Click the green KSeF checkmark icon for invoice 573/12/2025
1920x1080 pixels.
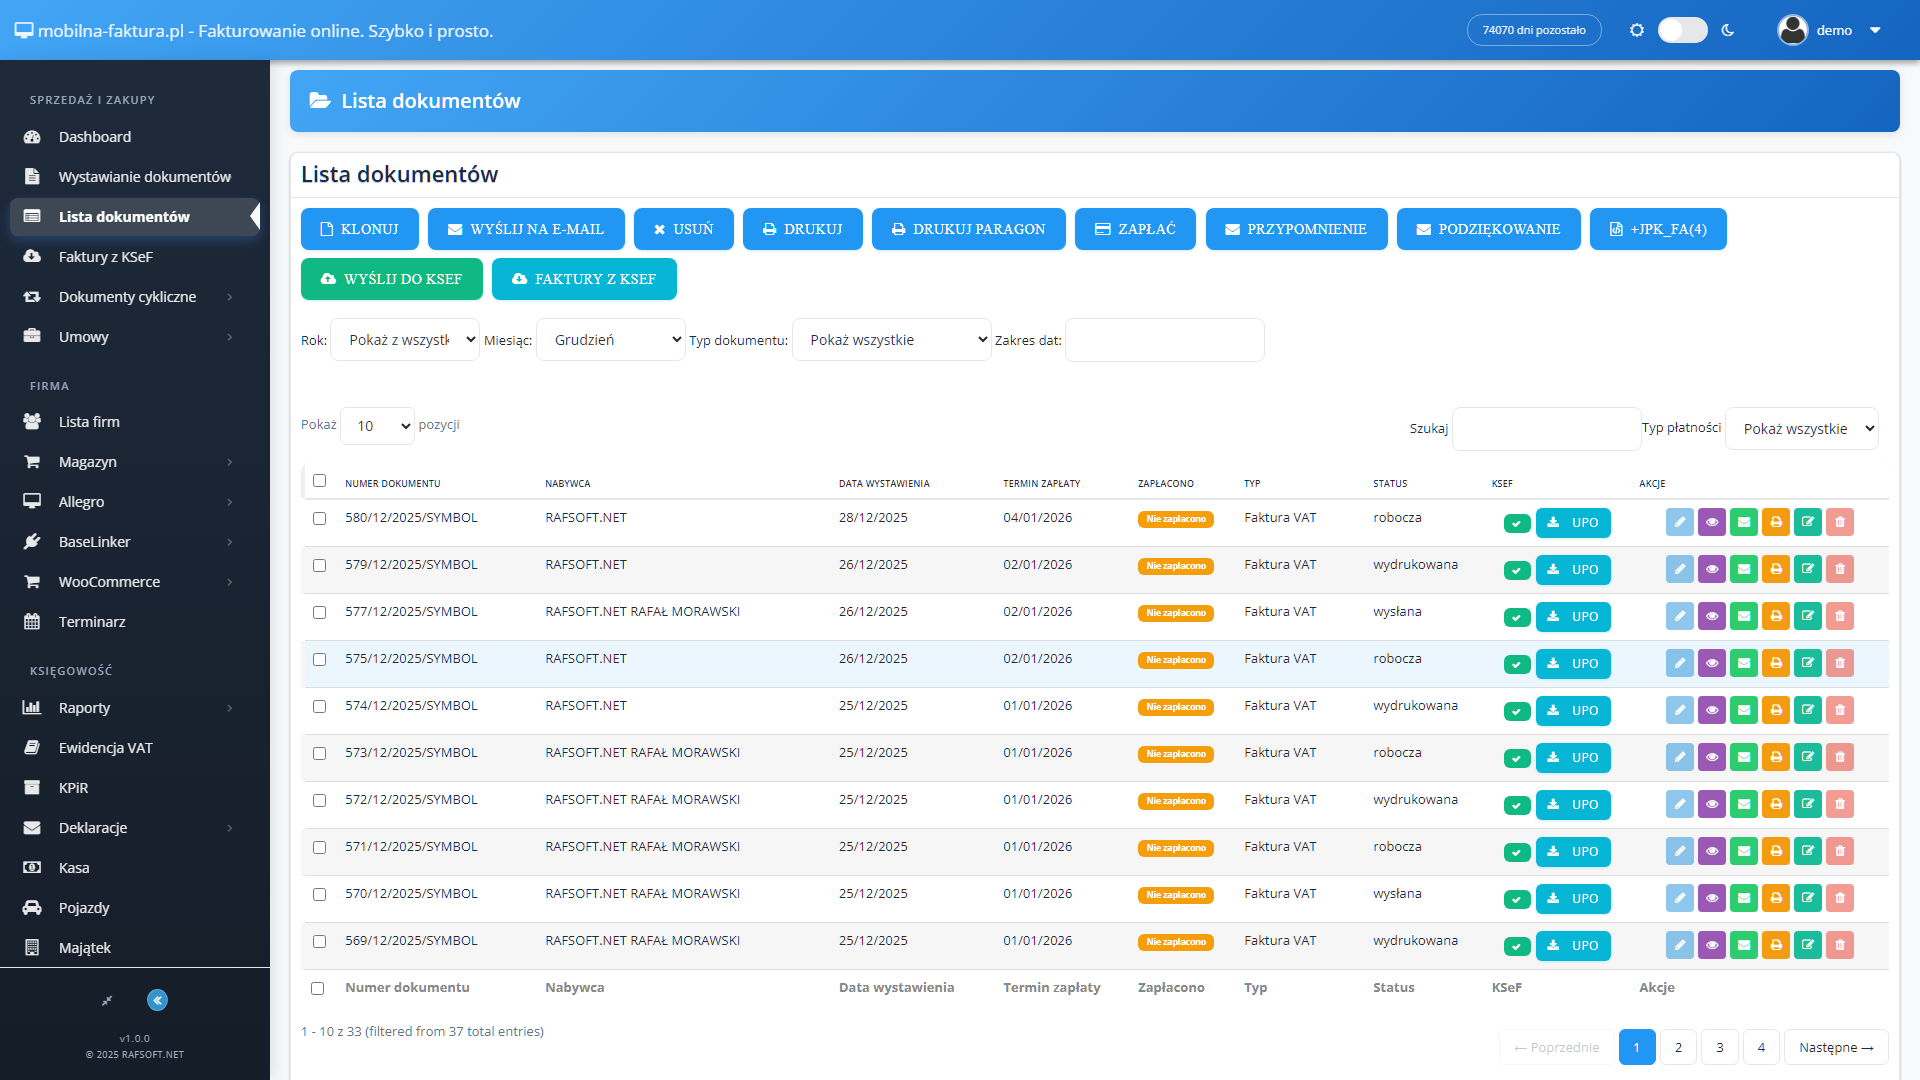1516,758
